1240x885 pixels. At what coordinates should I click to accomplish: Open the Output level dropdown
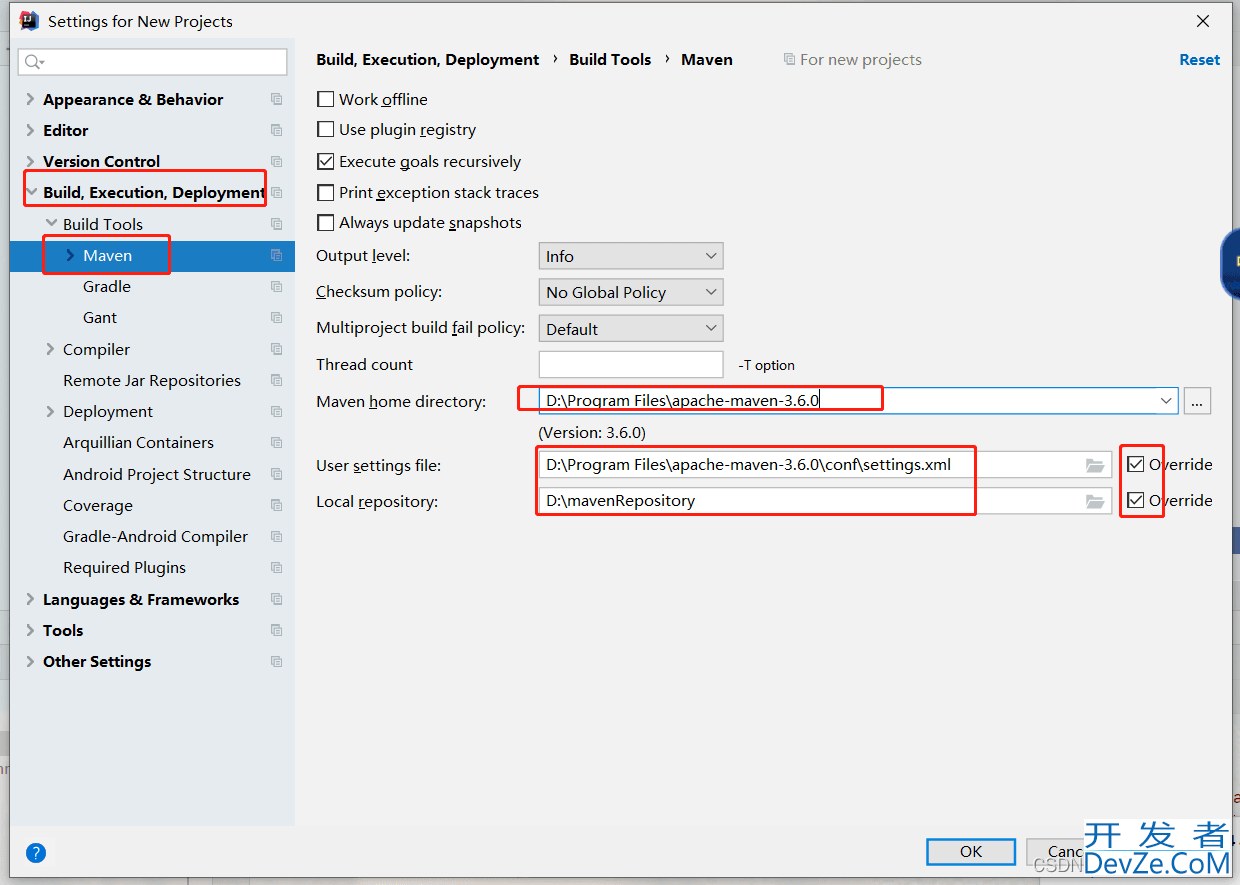coord(631,257)
